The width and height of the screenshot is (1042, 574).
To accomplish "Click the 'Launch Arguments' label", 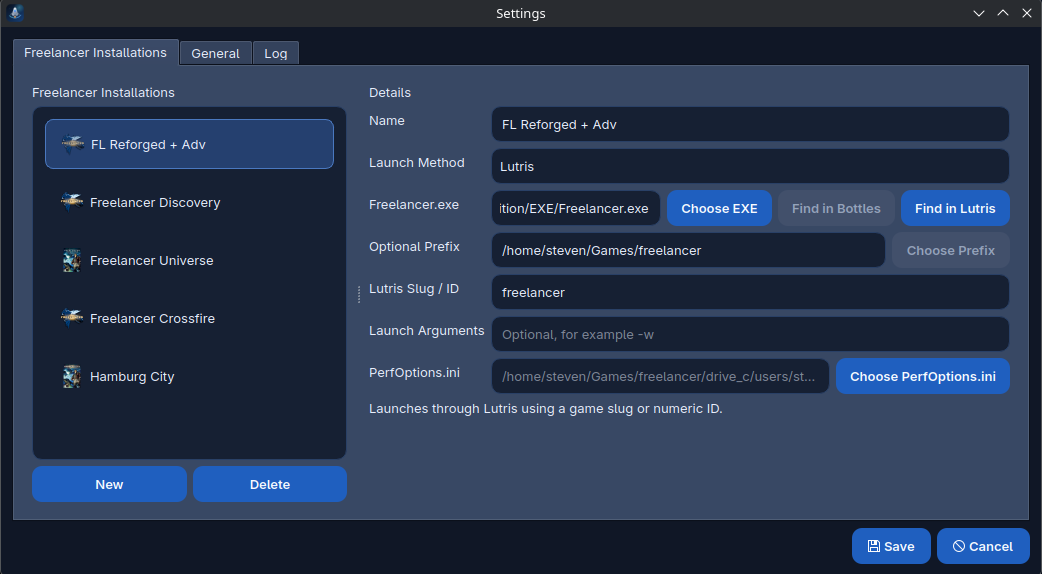I will coord(427,331).
